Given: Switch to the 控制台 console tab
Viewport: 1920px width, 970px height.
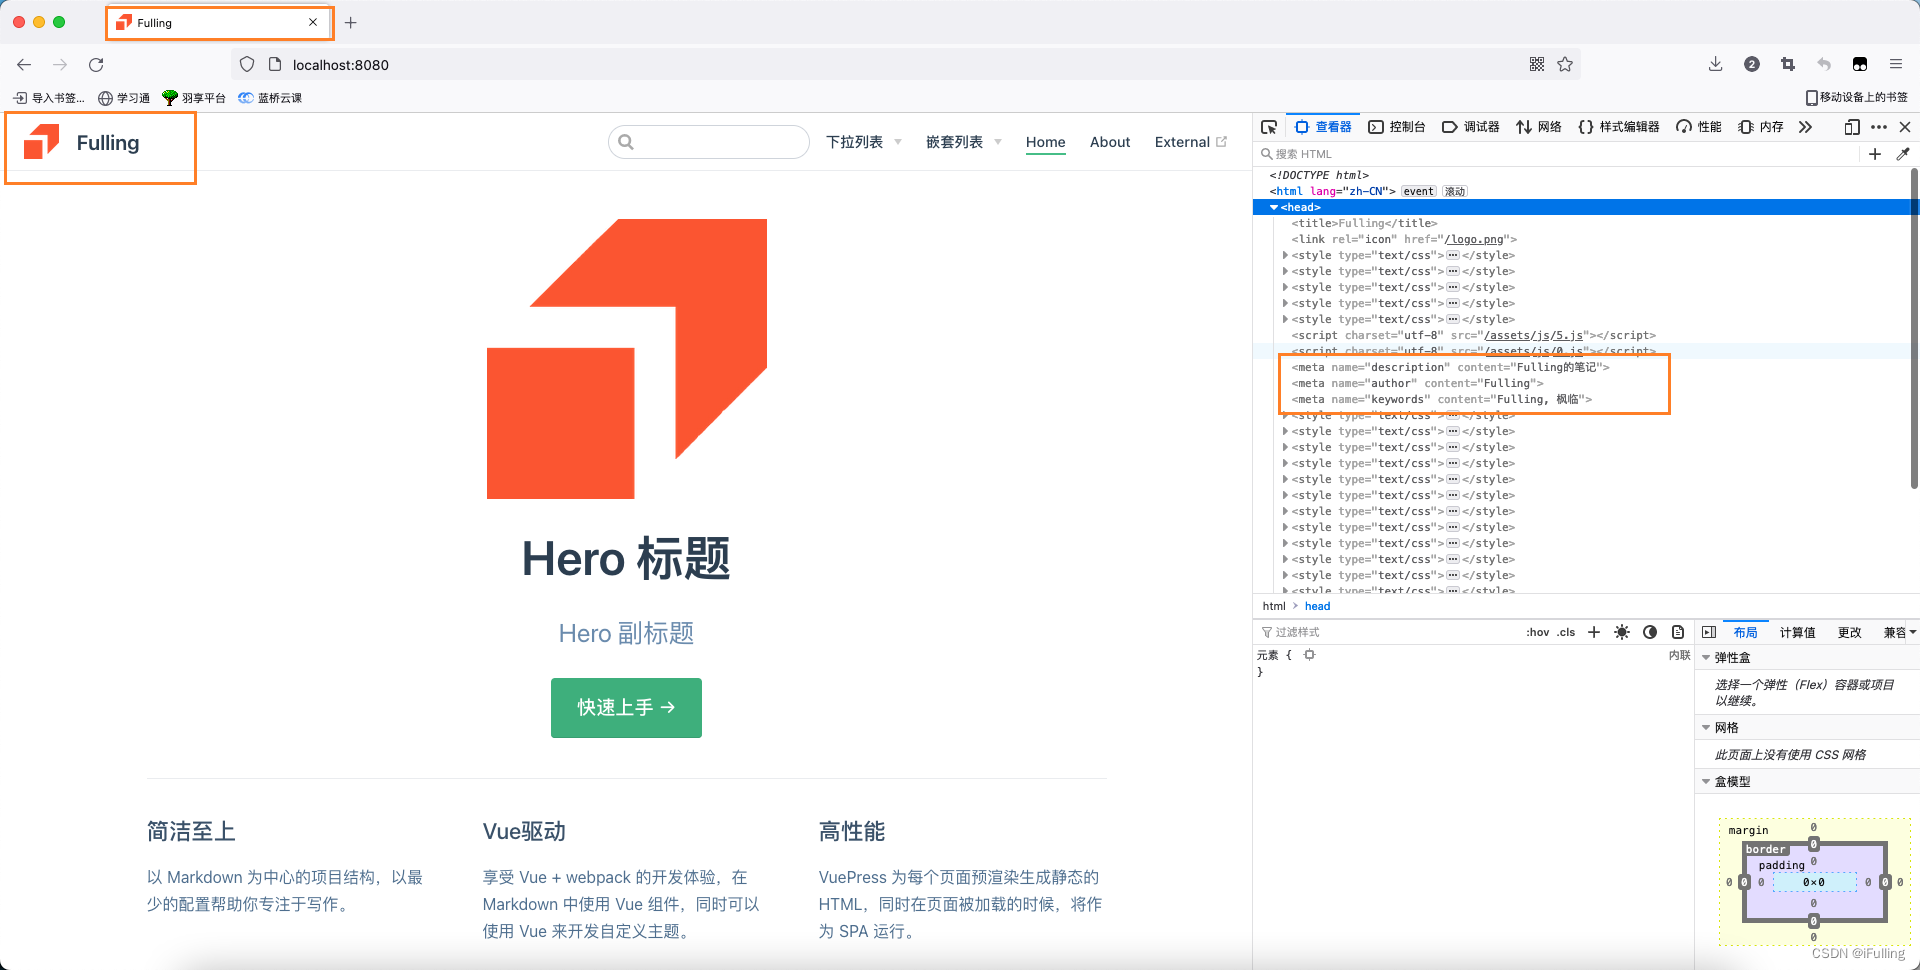Looking at the screenshot, I should 1397,127.
